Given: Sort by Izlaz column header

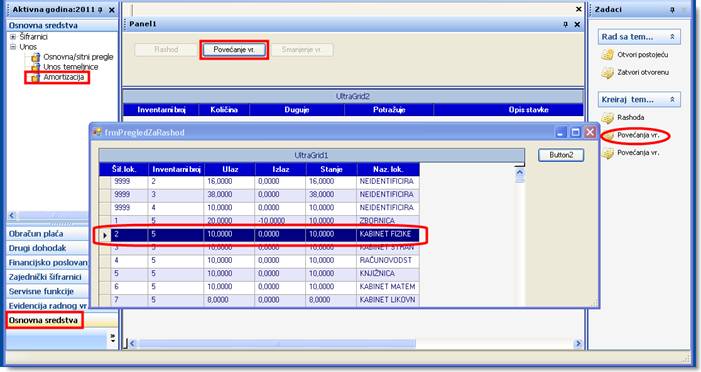Looking at the screenshot, I should pyautogui.click(x=281, y=169).
